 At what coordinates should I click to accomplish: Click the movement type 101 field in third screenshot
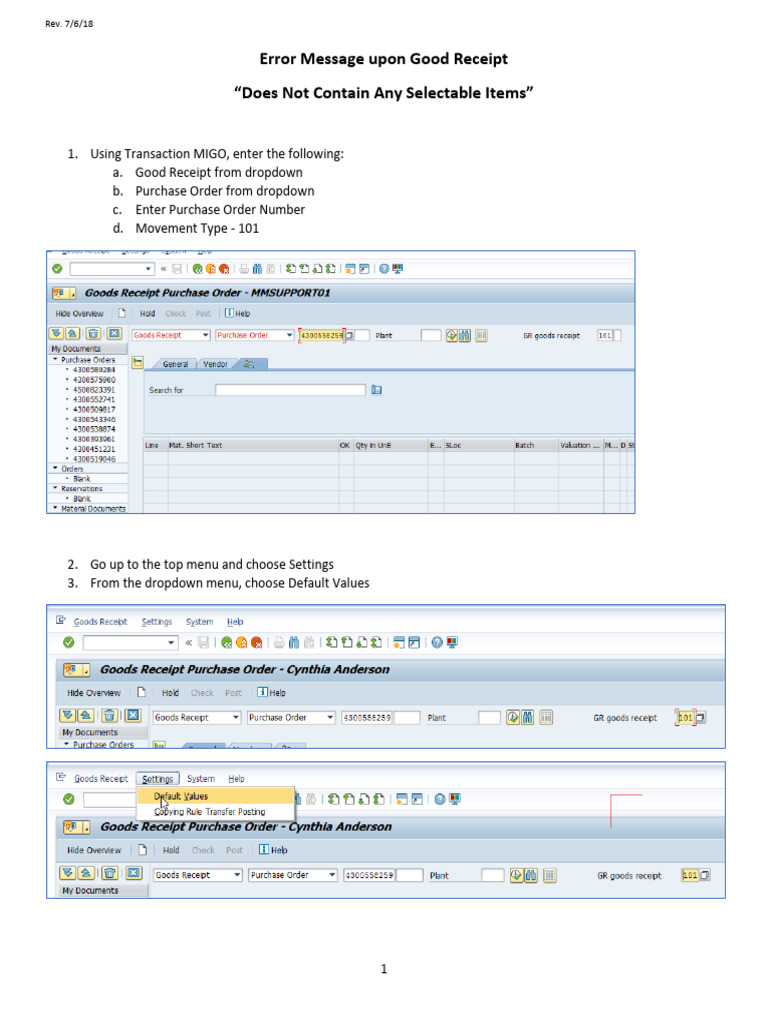click(690, 875)
